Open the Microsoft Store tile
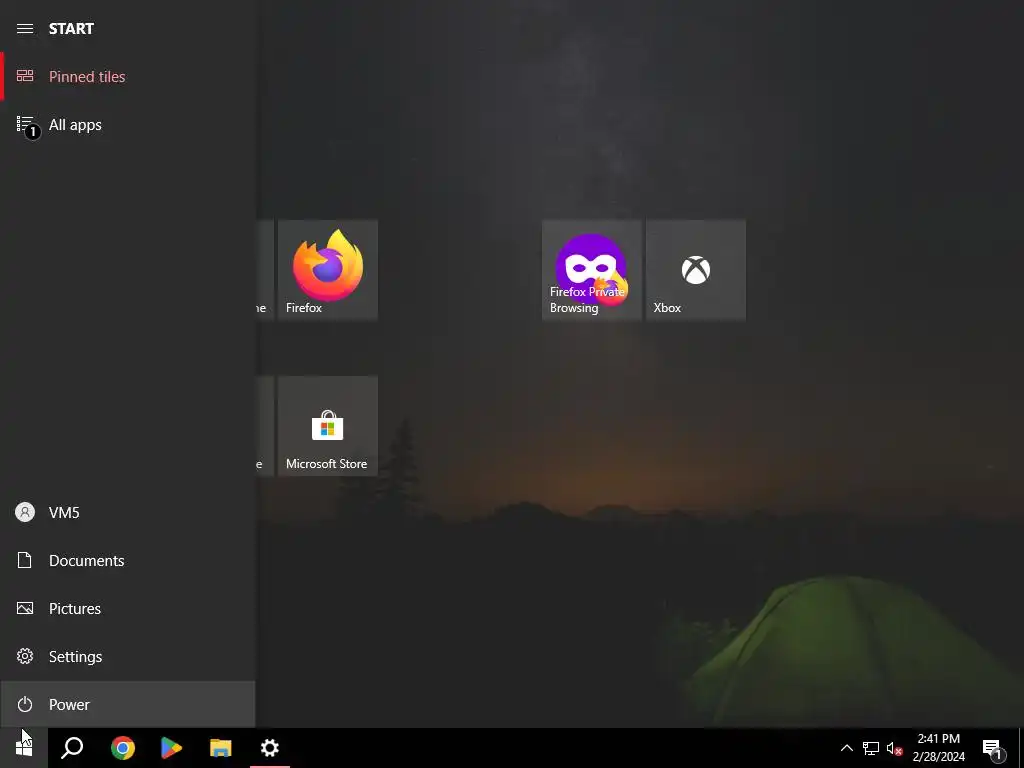Viewport: 1024px width, 768px height. (x=328, y=426)
